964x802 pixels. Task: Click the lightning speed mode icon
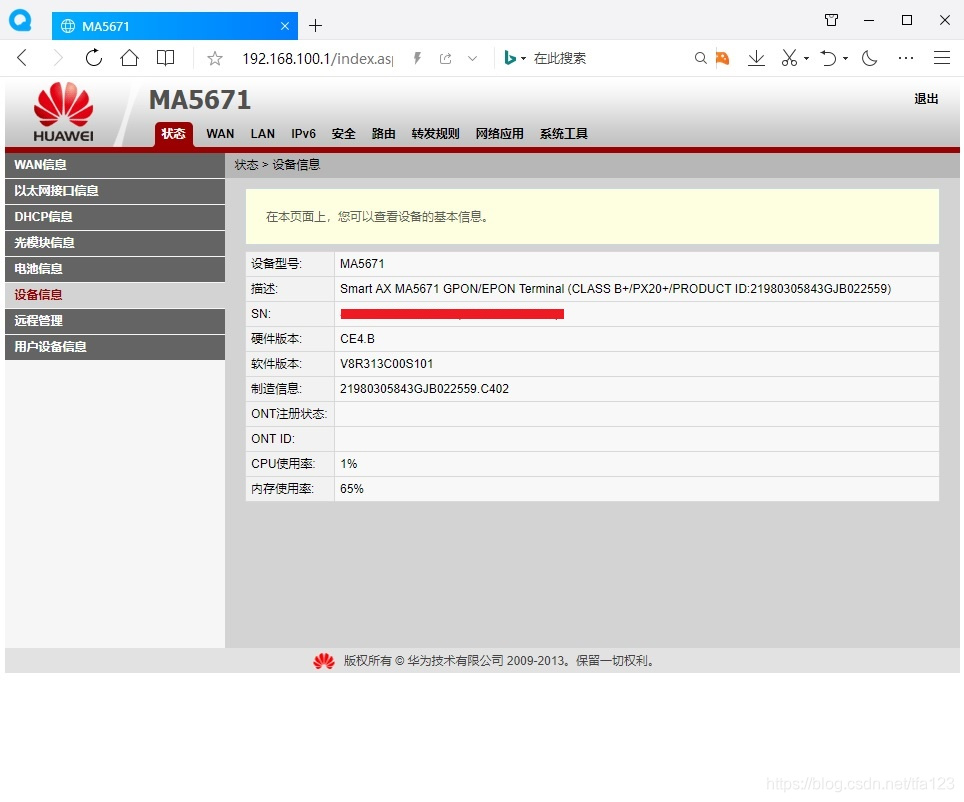pyautogui.click(x=417, y=58)
